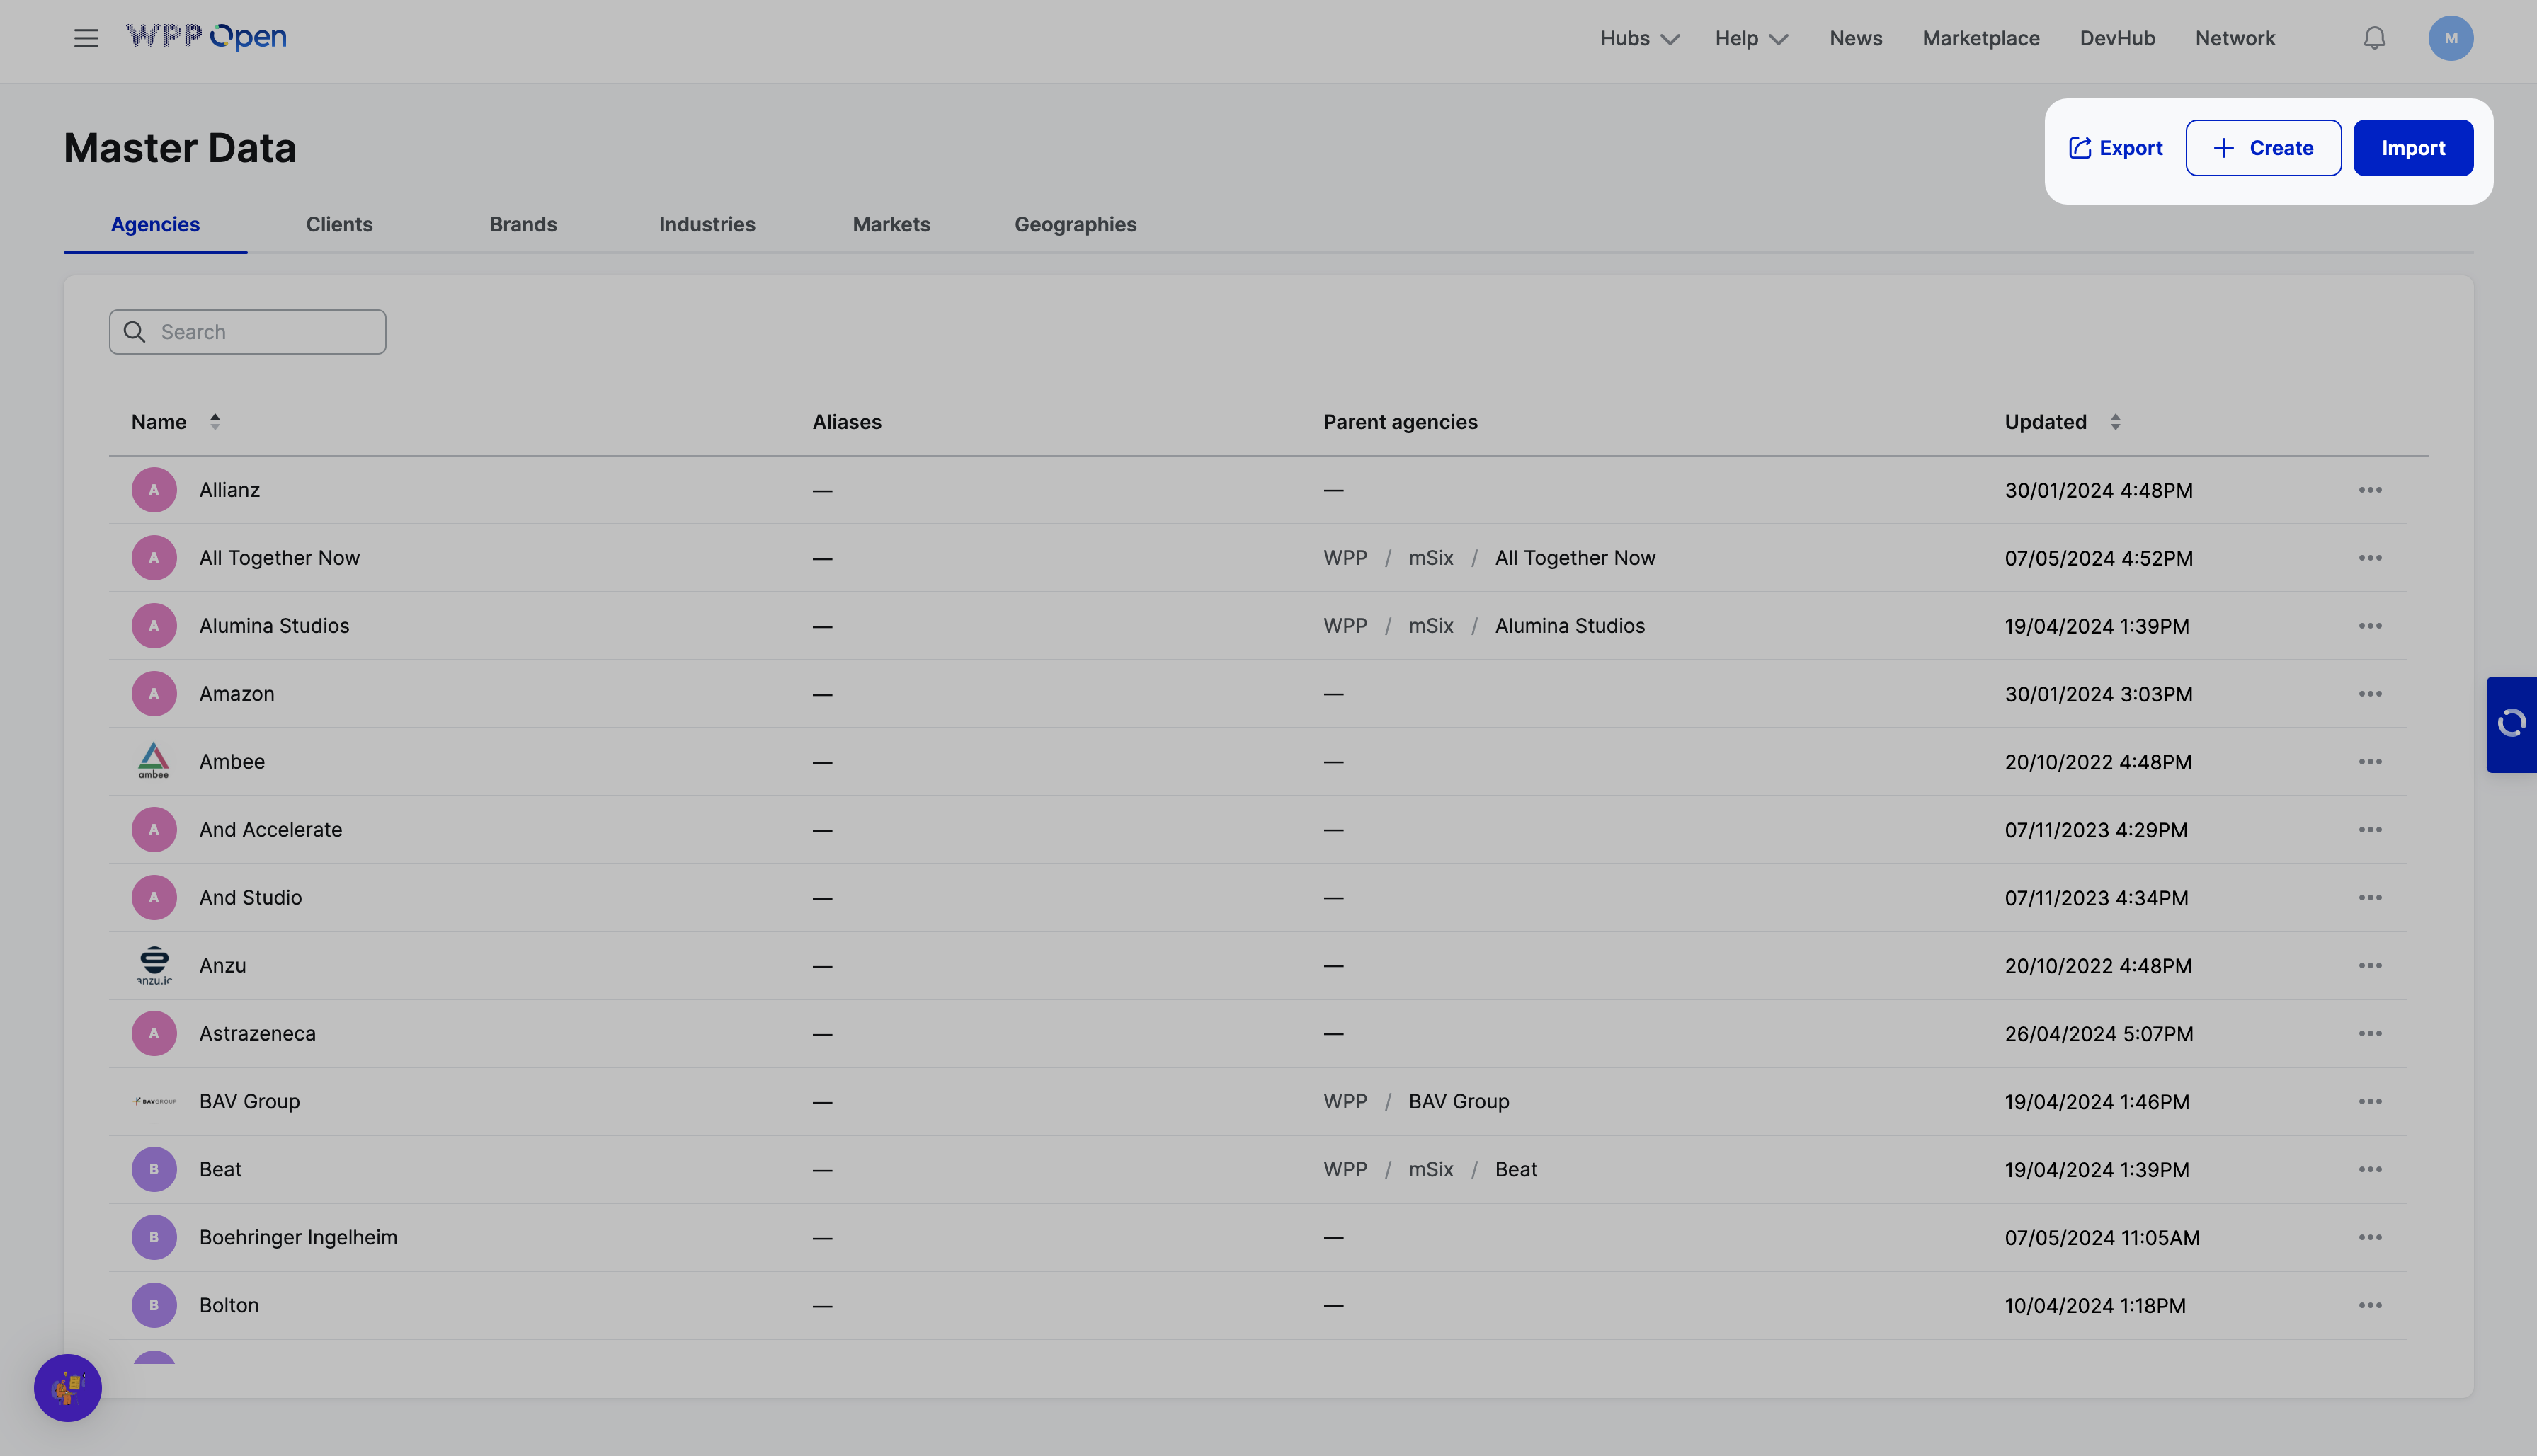
Task: Open the hamburger navigation menu
Action: 86,38
